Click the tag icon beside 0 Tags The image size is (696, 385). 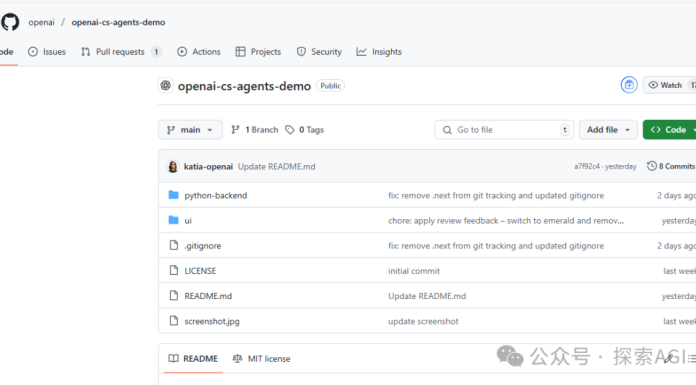[290, 130]
